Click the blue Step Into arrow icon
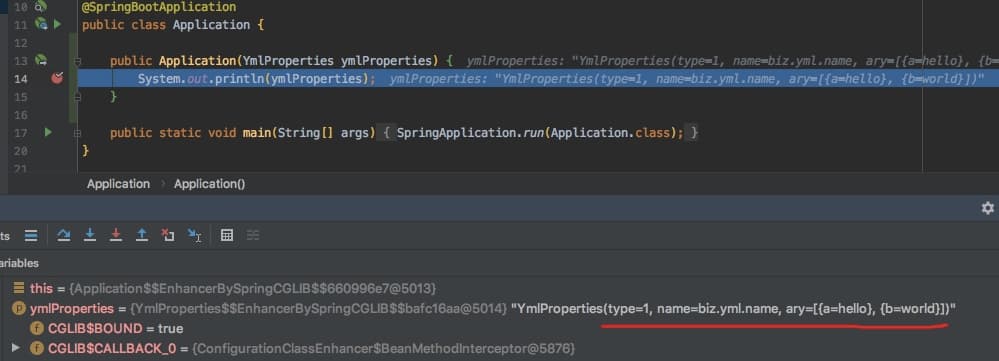Viewport: 999px width, 361px height. click(90, 235)
